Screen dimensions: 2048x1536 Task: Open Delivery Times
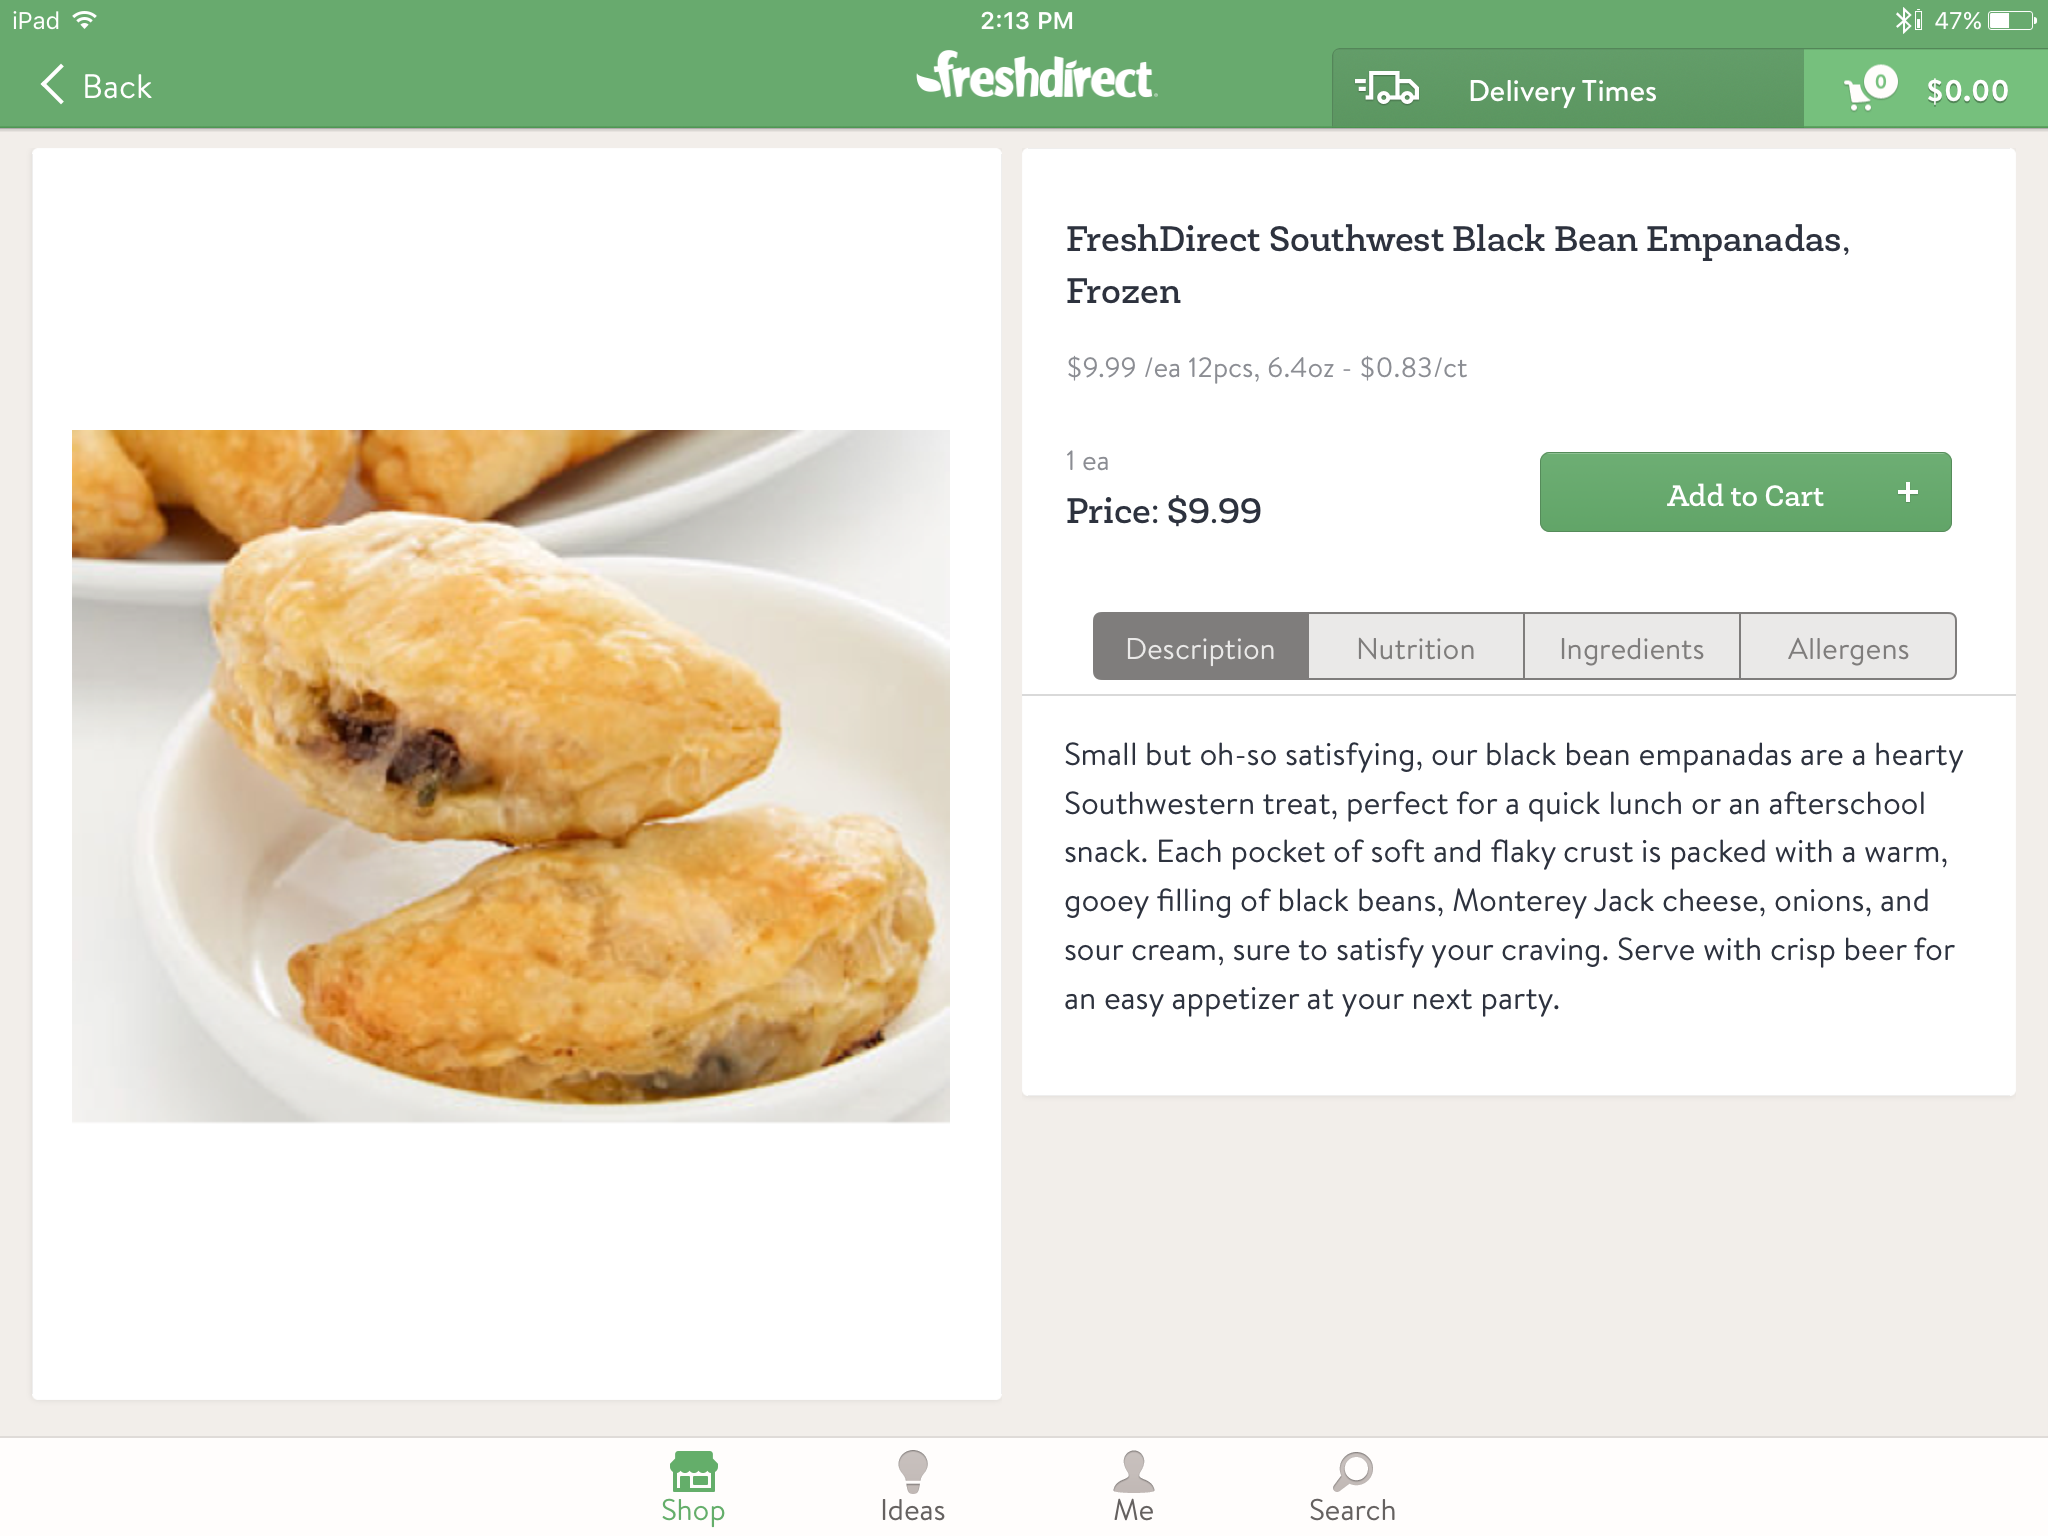coord(1562,91)
